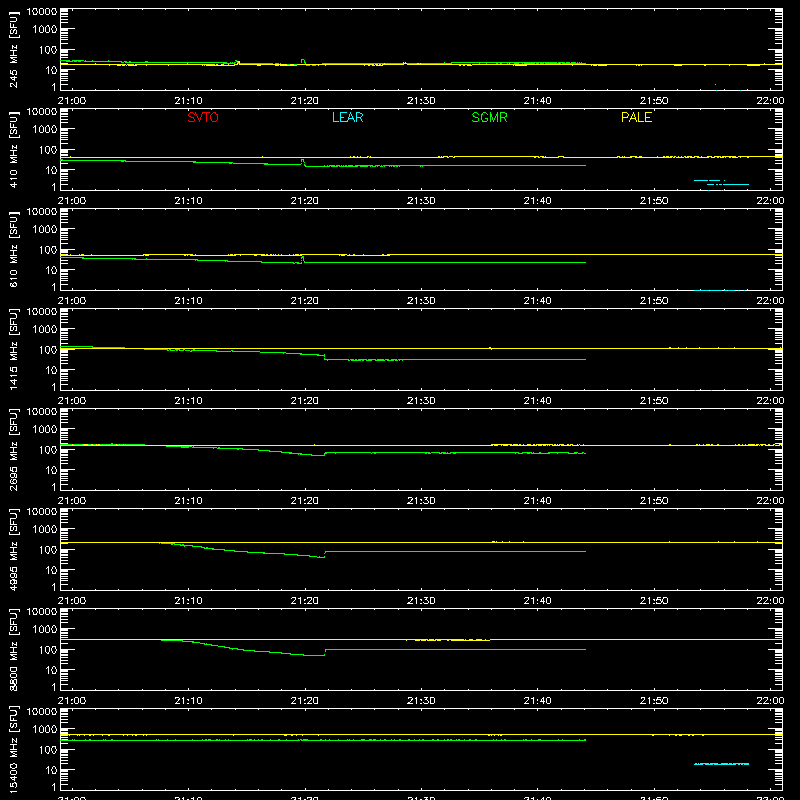
Task: Select the 1415 MHz [SFU] axis title
Action: click(14, 349)
